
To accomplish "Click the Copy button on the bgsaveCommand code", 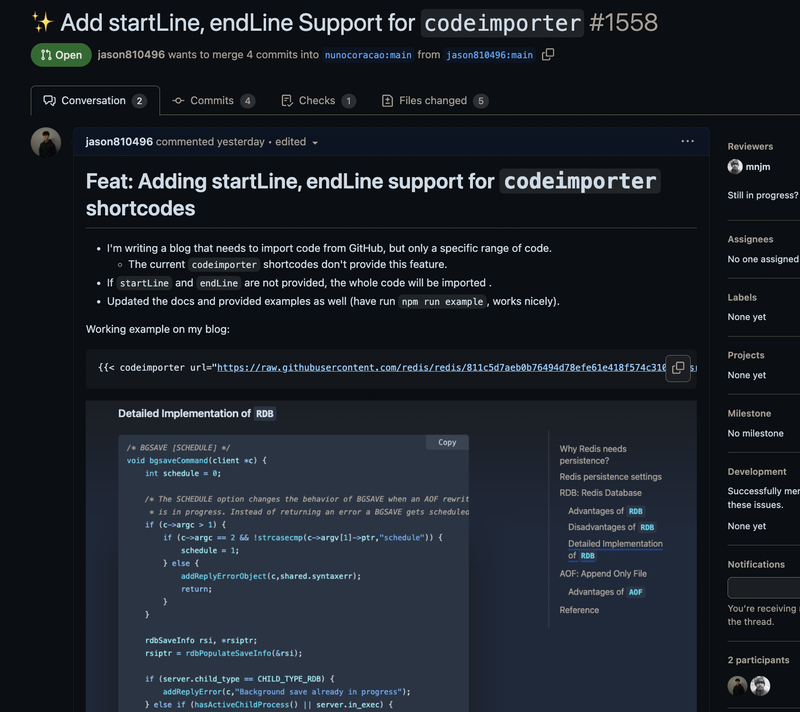I will tap(446, 442).
